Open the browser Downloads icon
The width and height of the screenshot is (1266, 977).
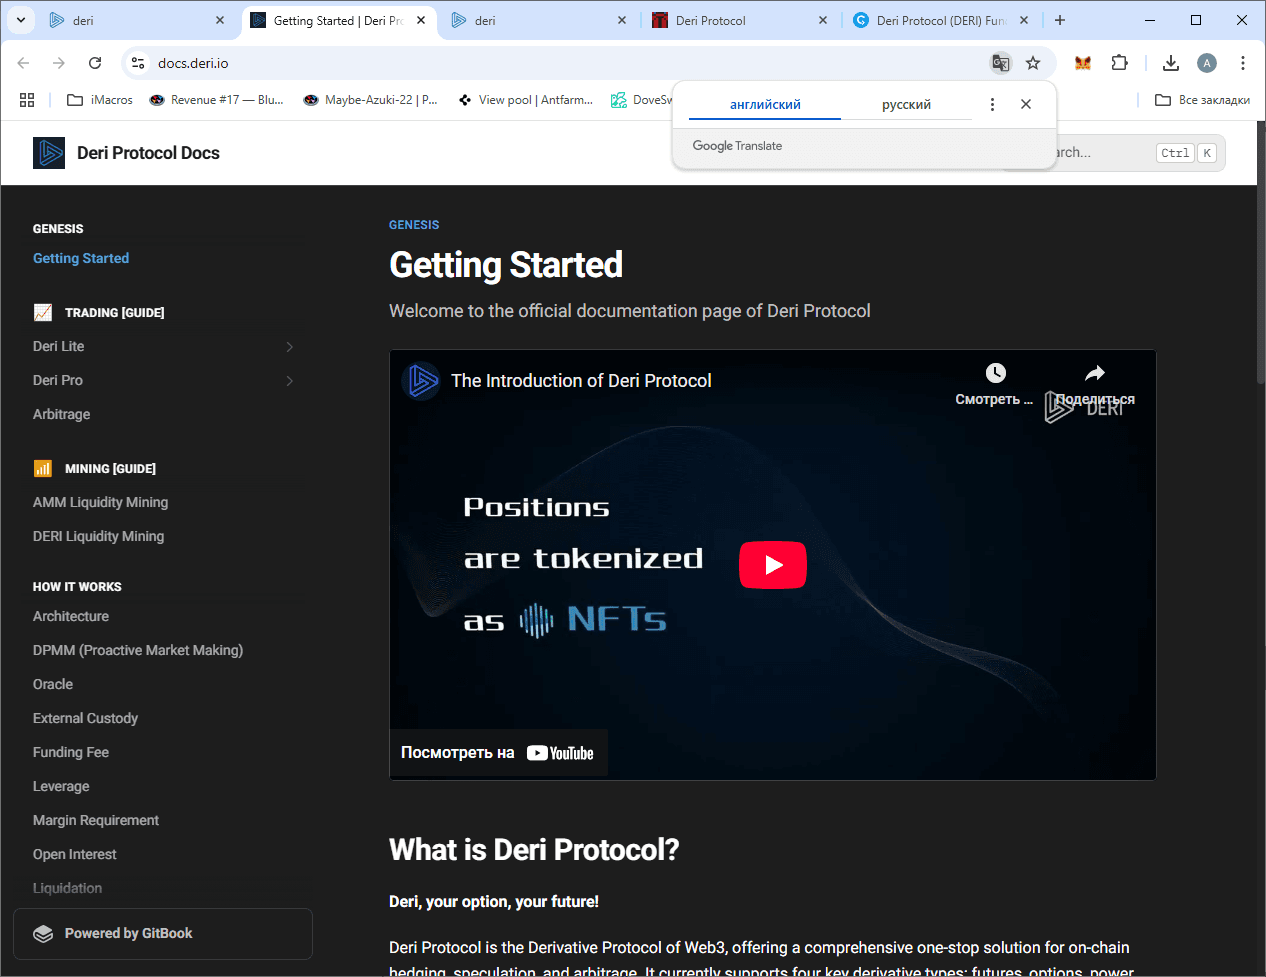[1171, 63]
